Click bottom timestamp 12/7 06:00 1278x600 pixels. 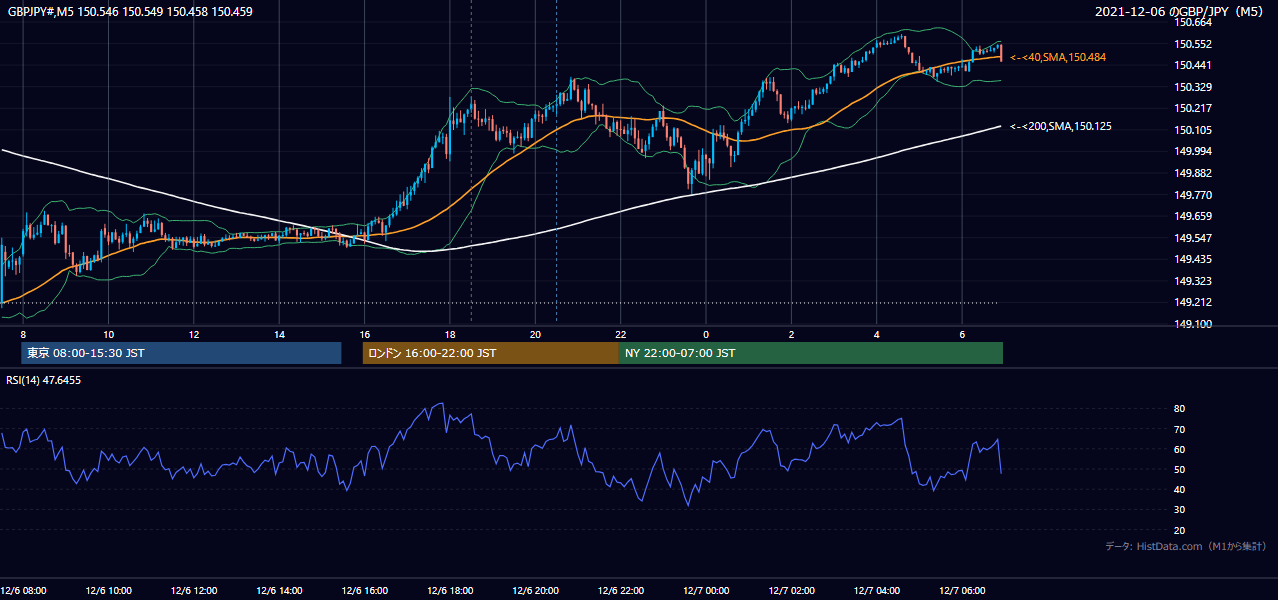click(x=961, y=590)
